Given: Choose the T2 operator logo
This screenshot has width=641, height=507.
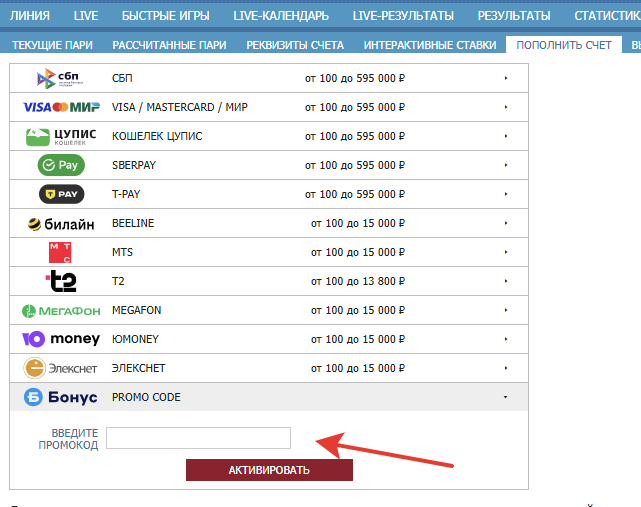Looking at the screenshot, I should coord(60,281).
